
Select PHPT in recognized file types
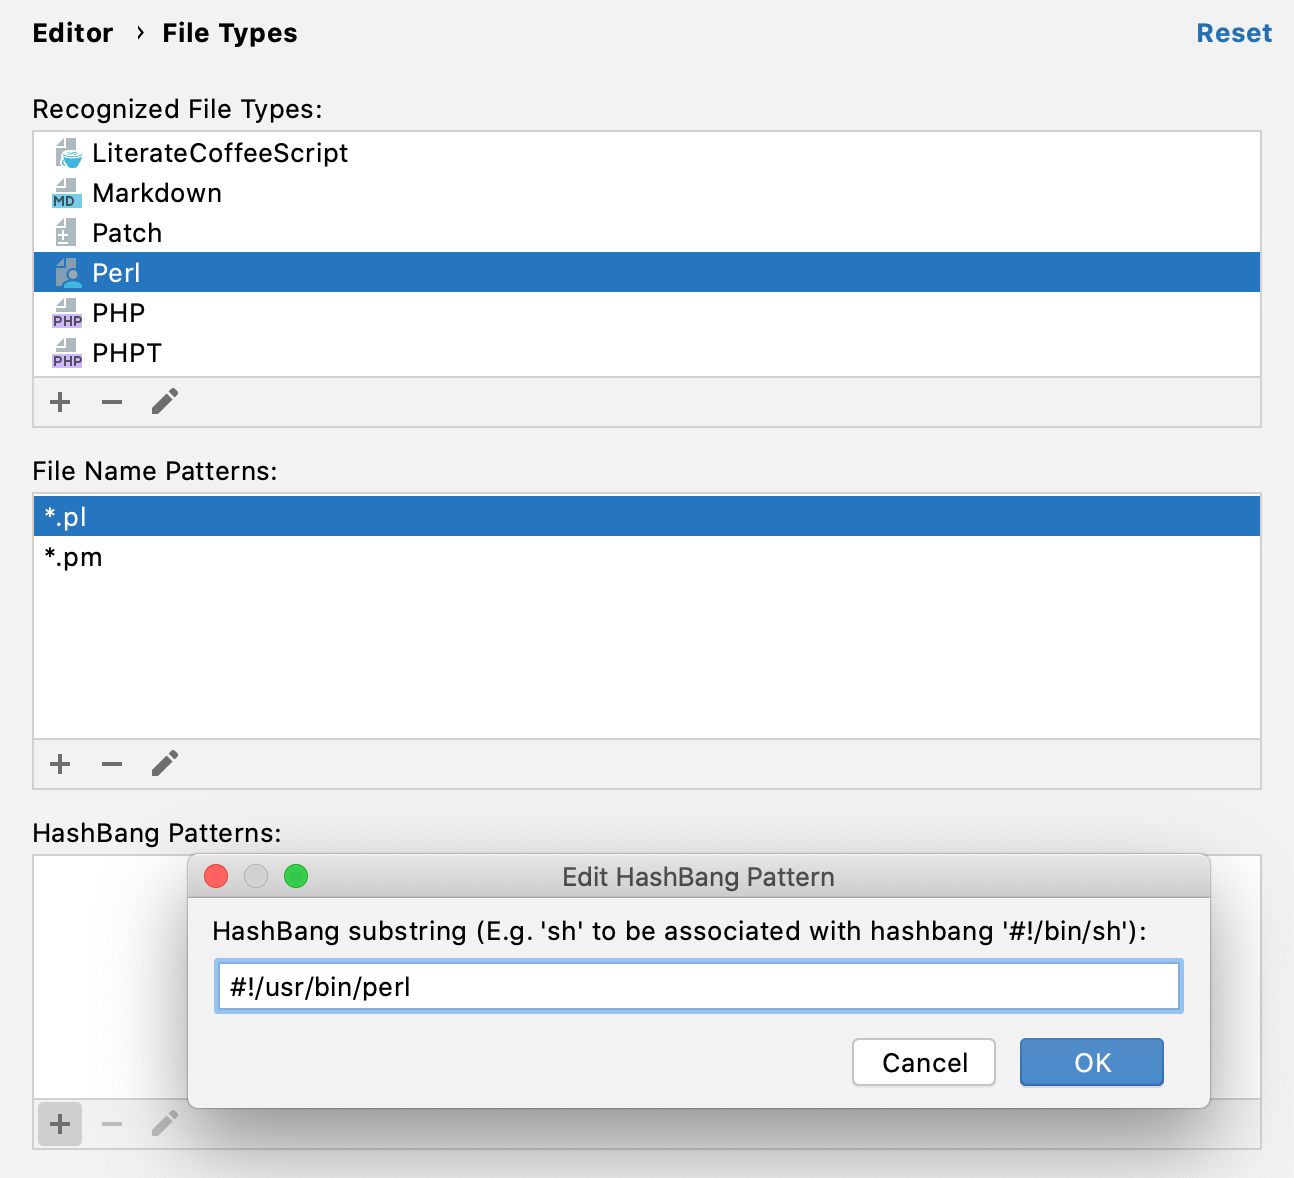(647, 353)
